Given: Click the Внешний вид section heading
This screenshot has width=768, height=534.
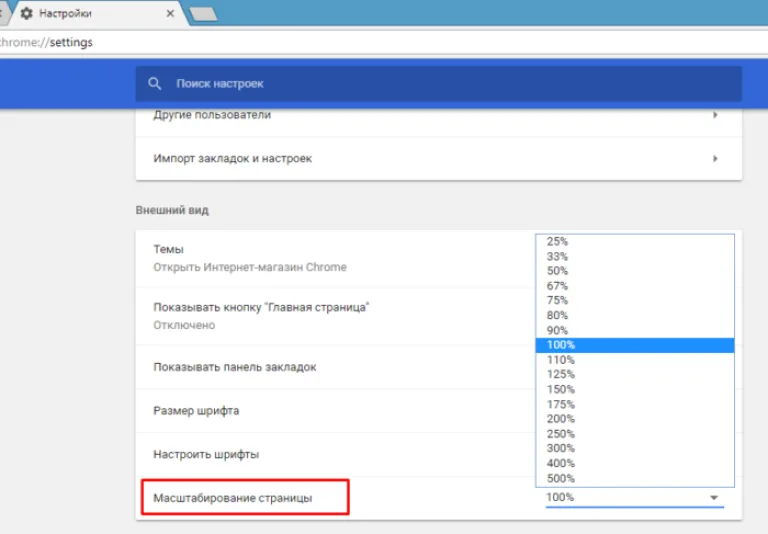Looking at the screenshot, I should pyautogui.click(x=172, y=210).
